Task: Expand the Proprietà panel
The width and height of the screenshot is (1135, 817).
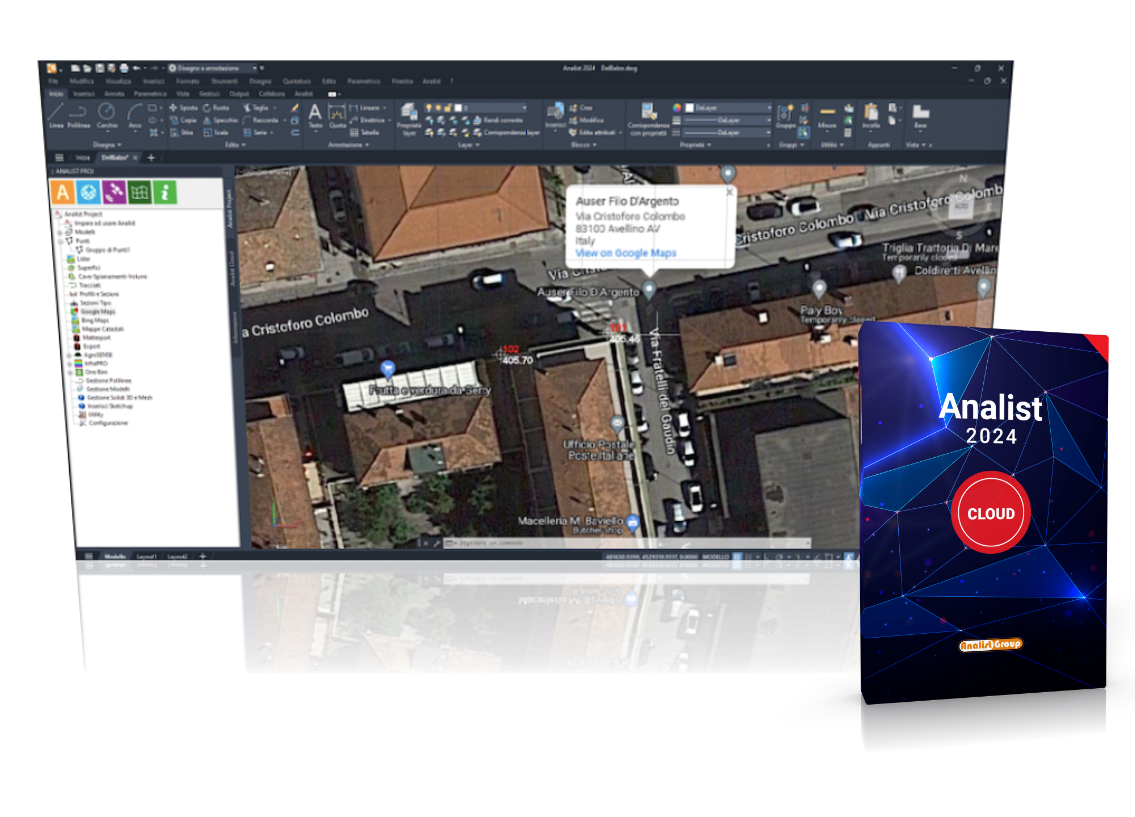Action: point(696,145)
